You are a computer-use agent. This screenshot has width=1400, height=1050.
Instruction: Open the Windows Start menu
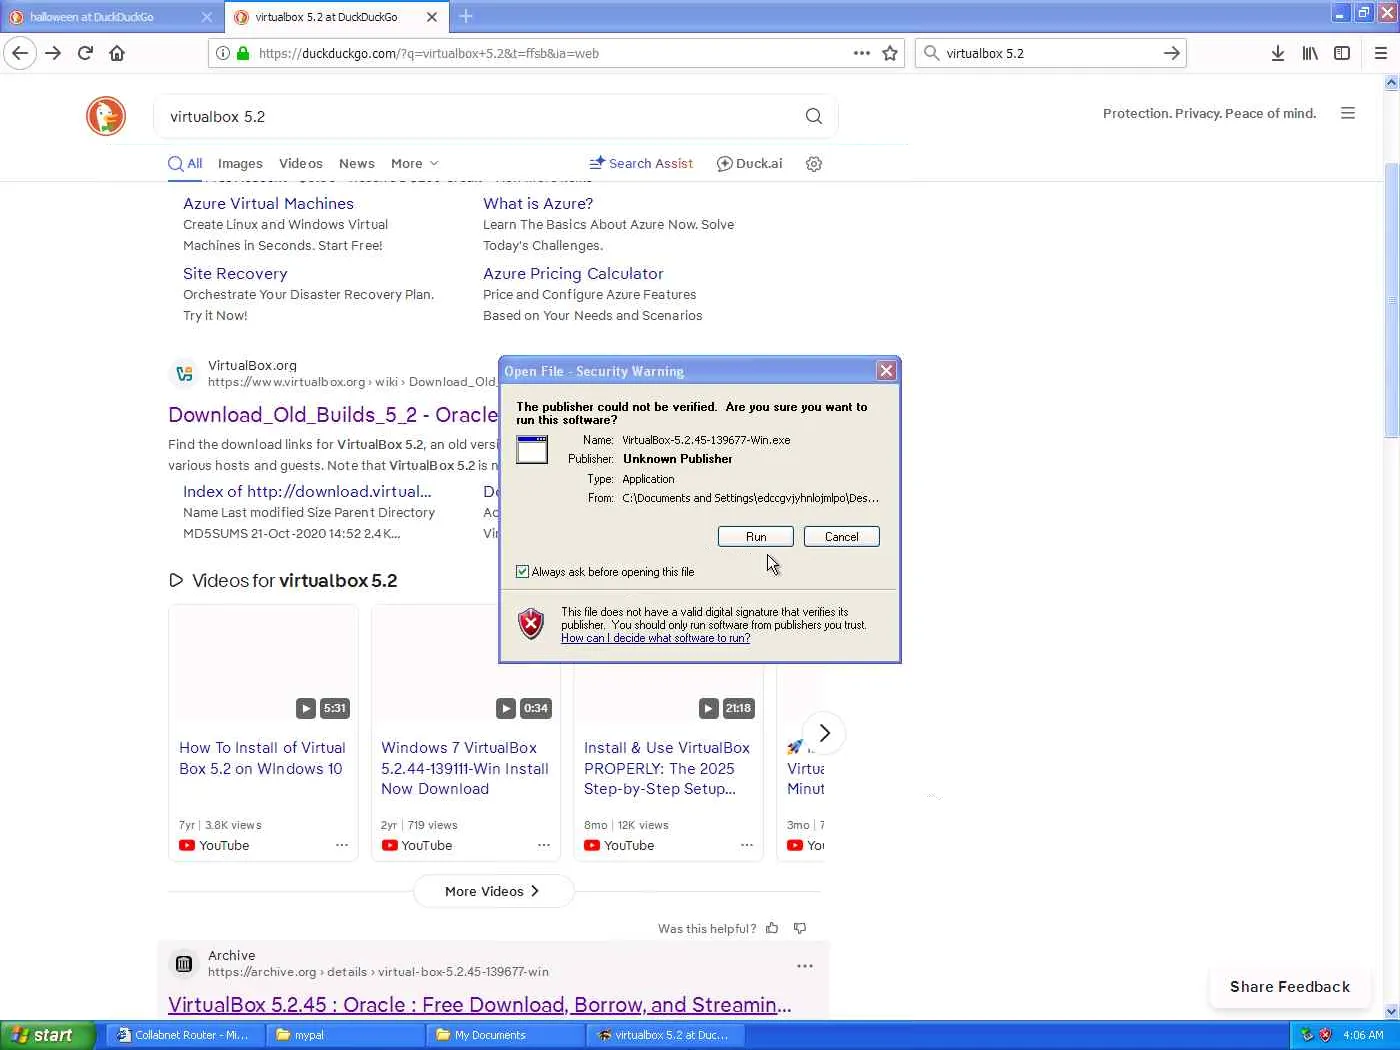tap(47, 1035)
